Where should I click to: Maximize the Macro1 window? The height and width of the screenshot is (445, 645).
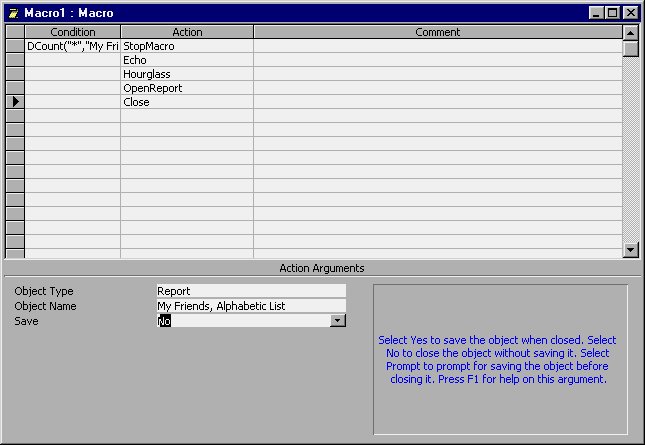pyautogui.click(x=612, y=13)
